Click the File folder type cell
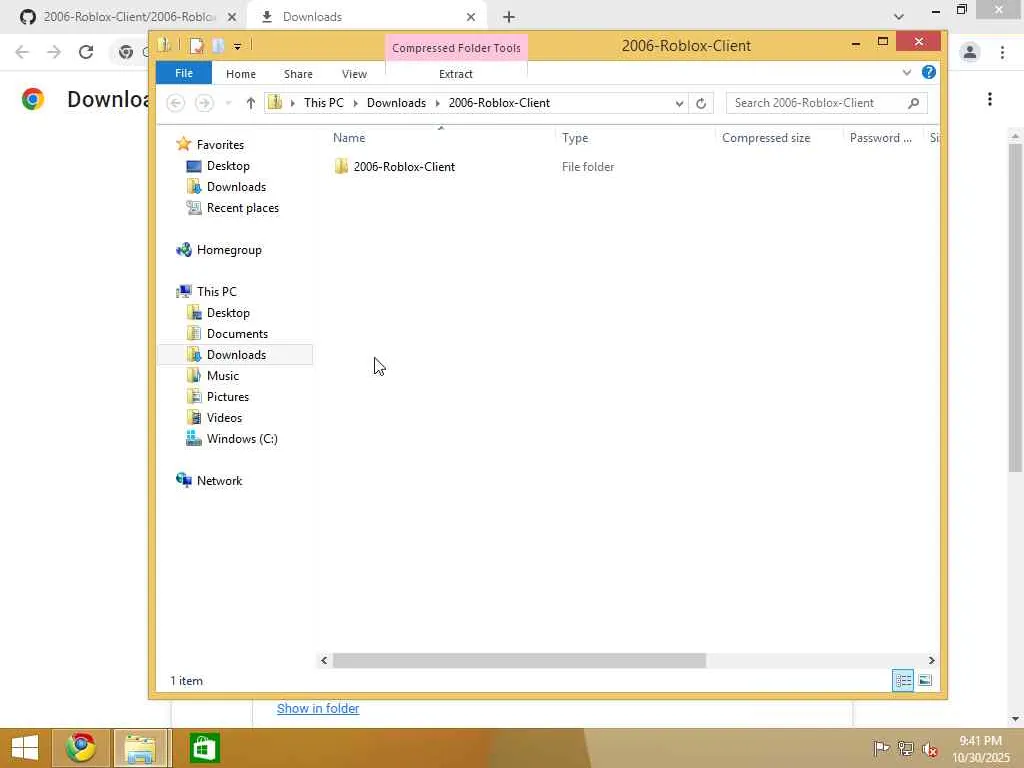The width and height of the screenshot is (1024, 768). (x=588, y=167)
